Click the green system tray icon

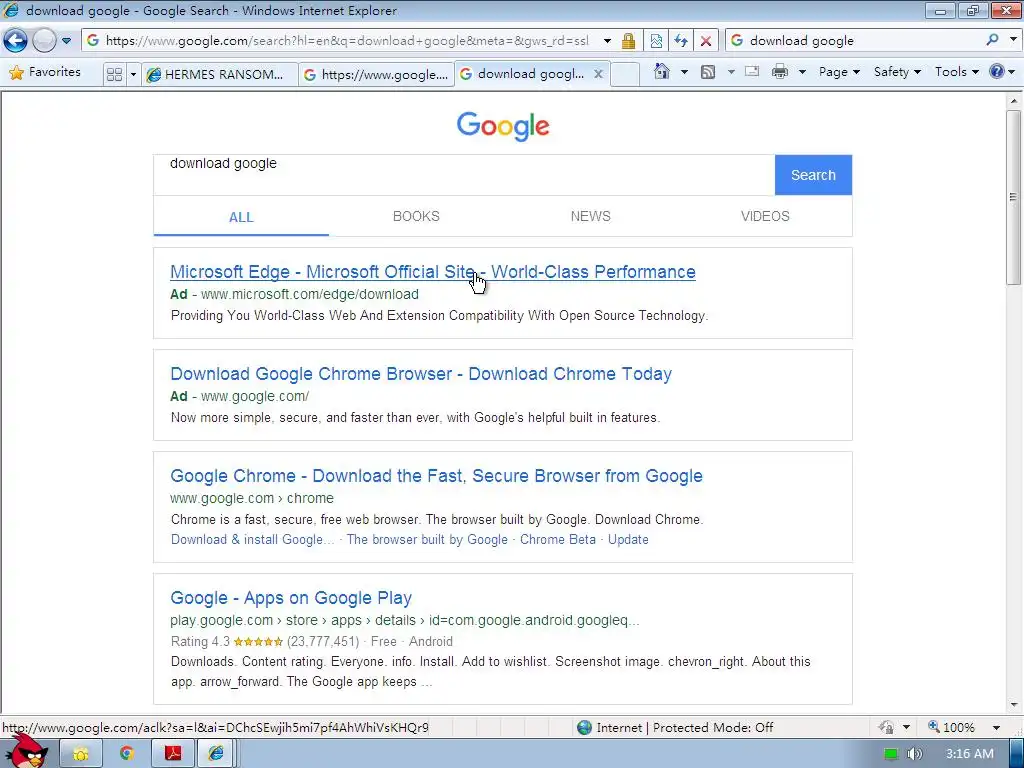click(891, 754)
